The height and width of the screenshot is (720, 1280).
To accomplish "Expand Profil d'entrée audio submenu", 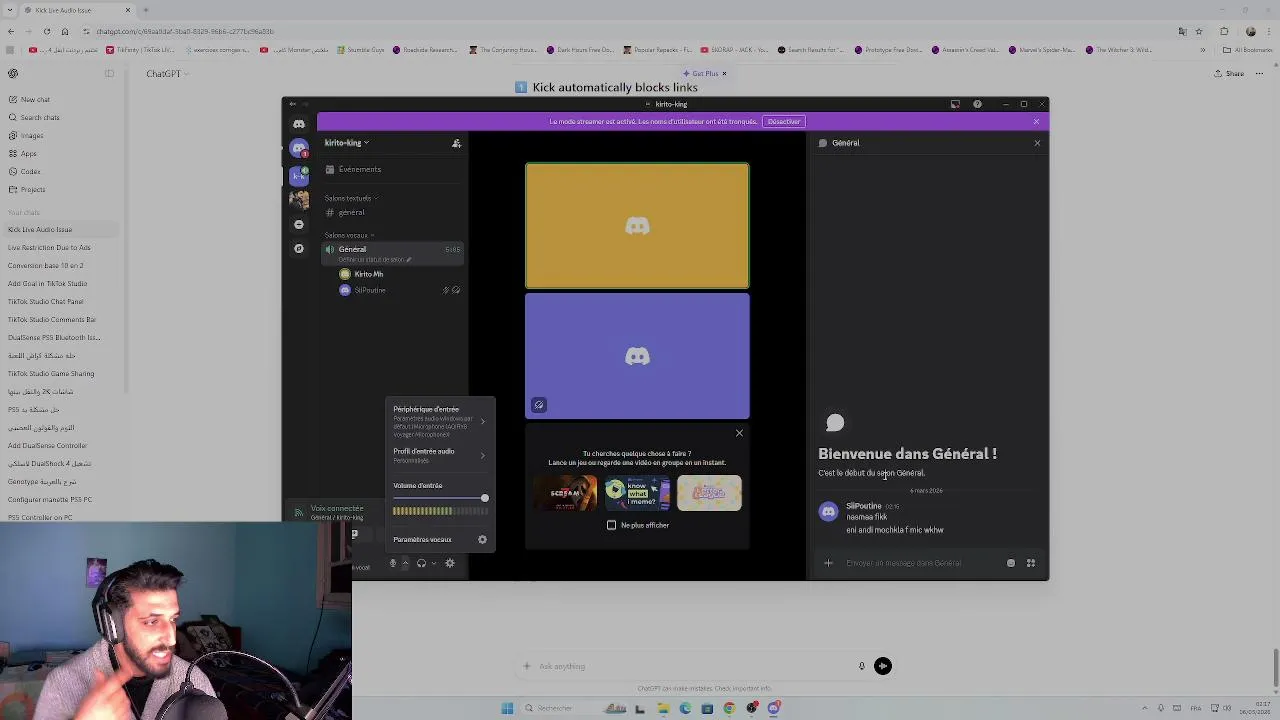I will (x=439, y=455).
